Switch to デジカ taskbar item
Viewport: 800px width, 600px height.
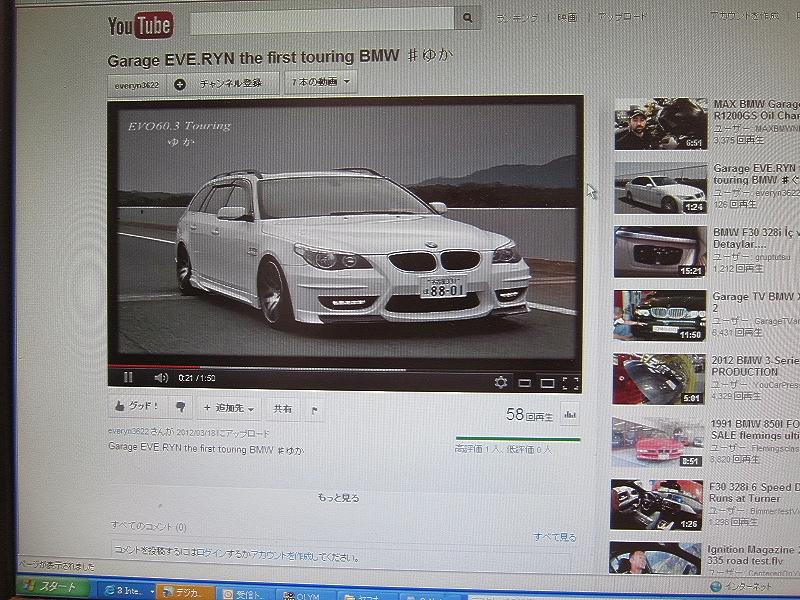pos(186,592)
